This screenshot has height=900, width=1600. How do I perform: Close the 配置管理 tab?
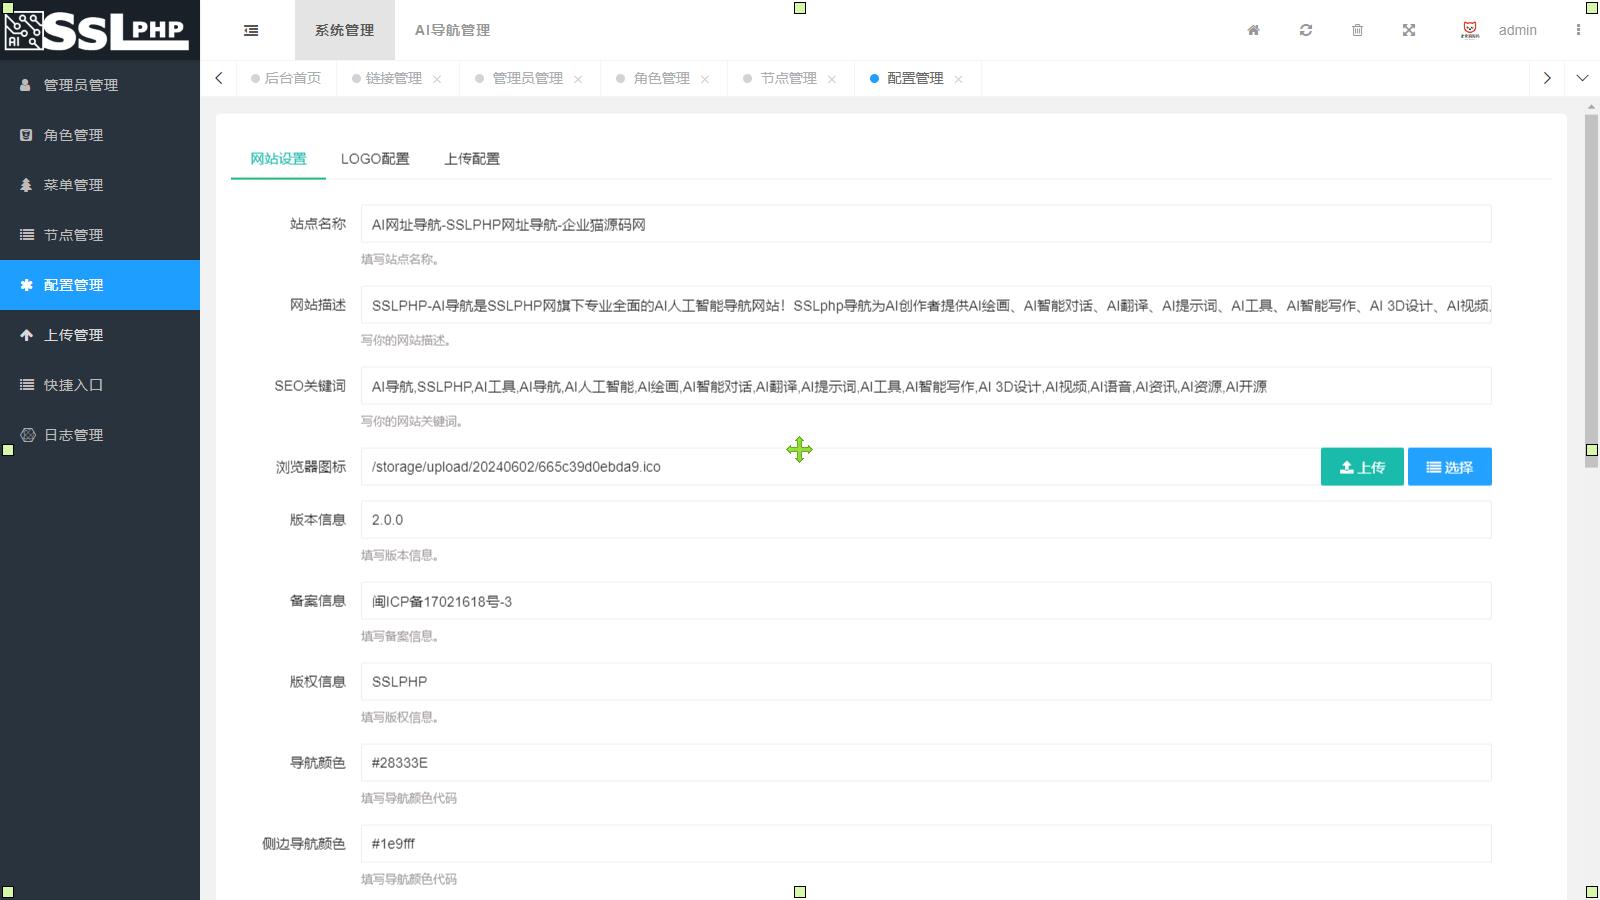tap(958, 79)
